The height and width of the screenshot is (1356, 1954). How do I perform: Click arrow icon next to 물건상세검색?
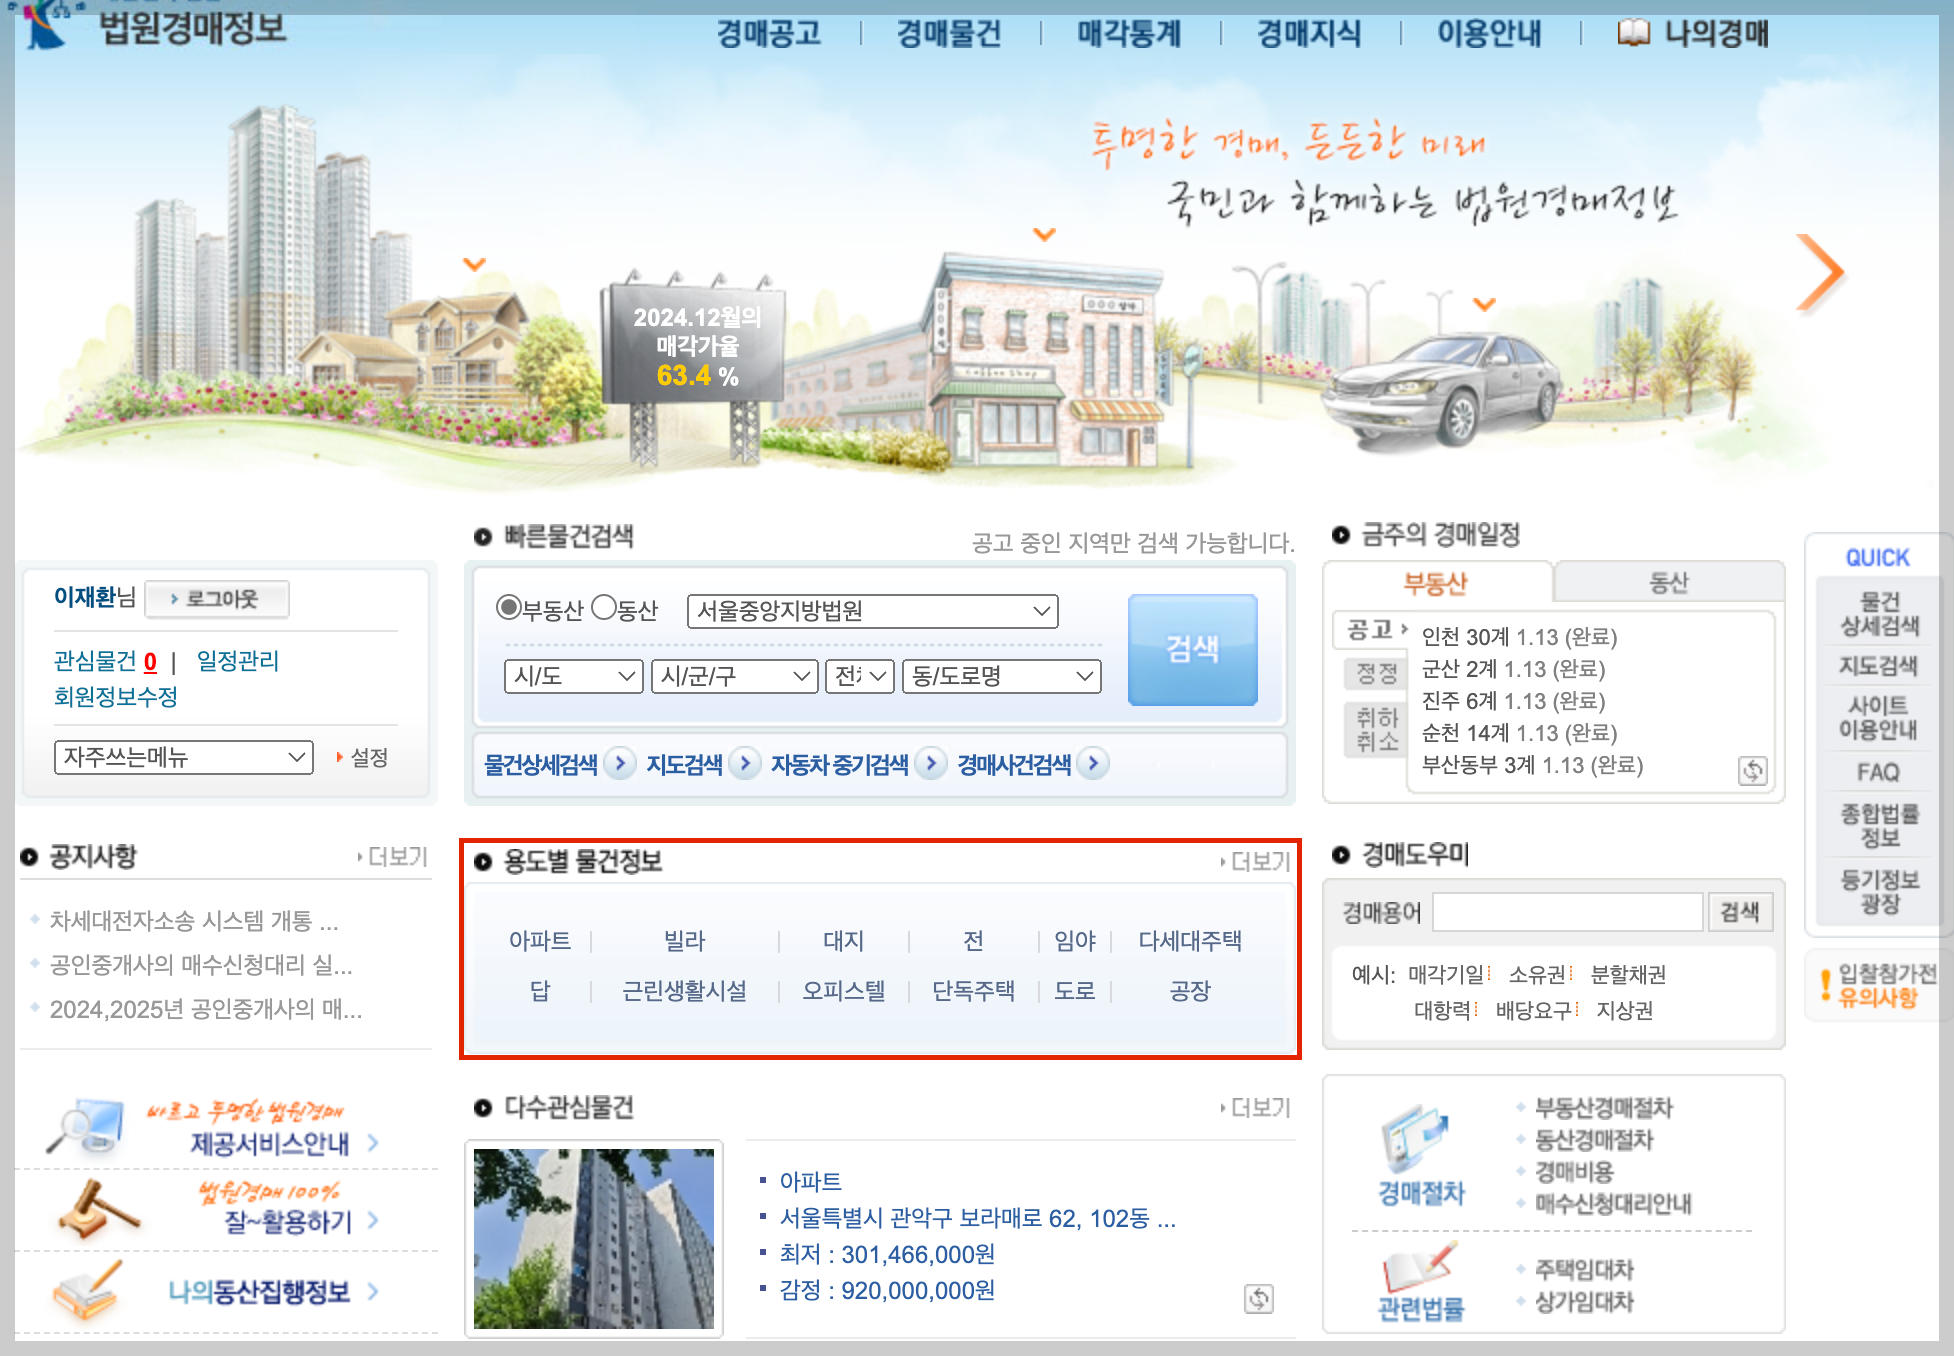620,764
